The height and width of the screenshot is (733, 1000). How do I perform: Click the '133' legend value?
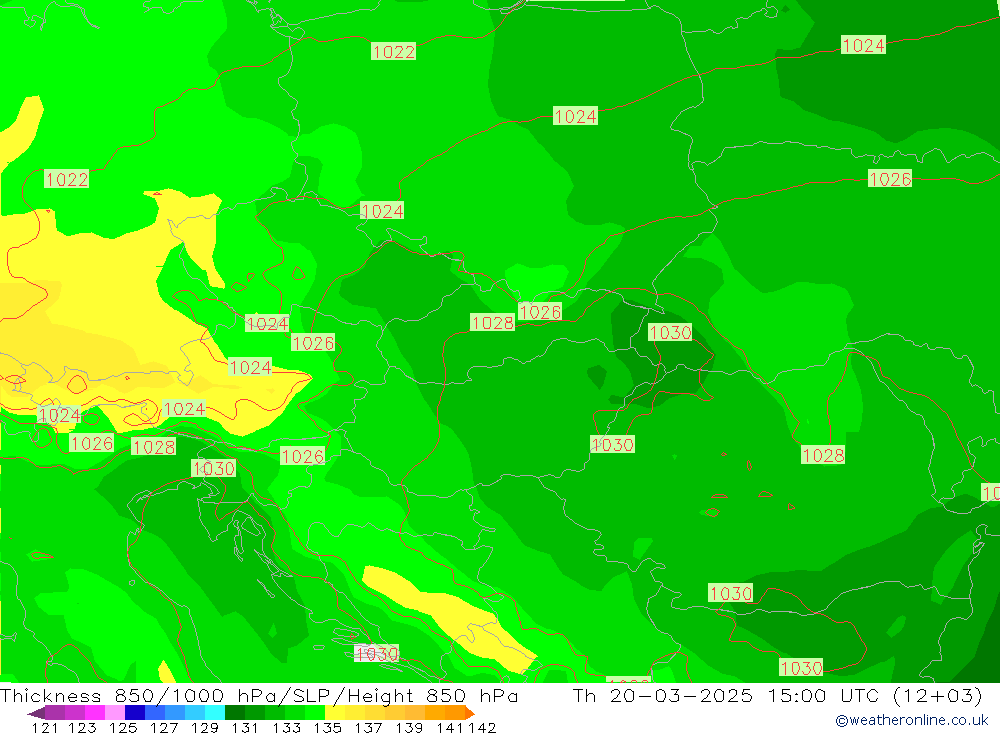(286, 727)
